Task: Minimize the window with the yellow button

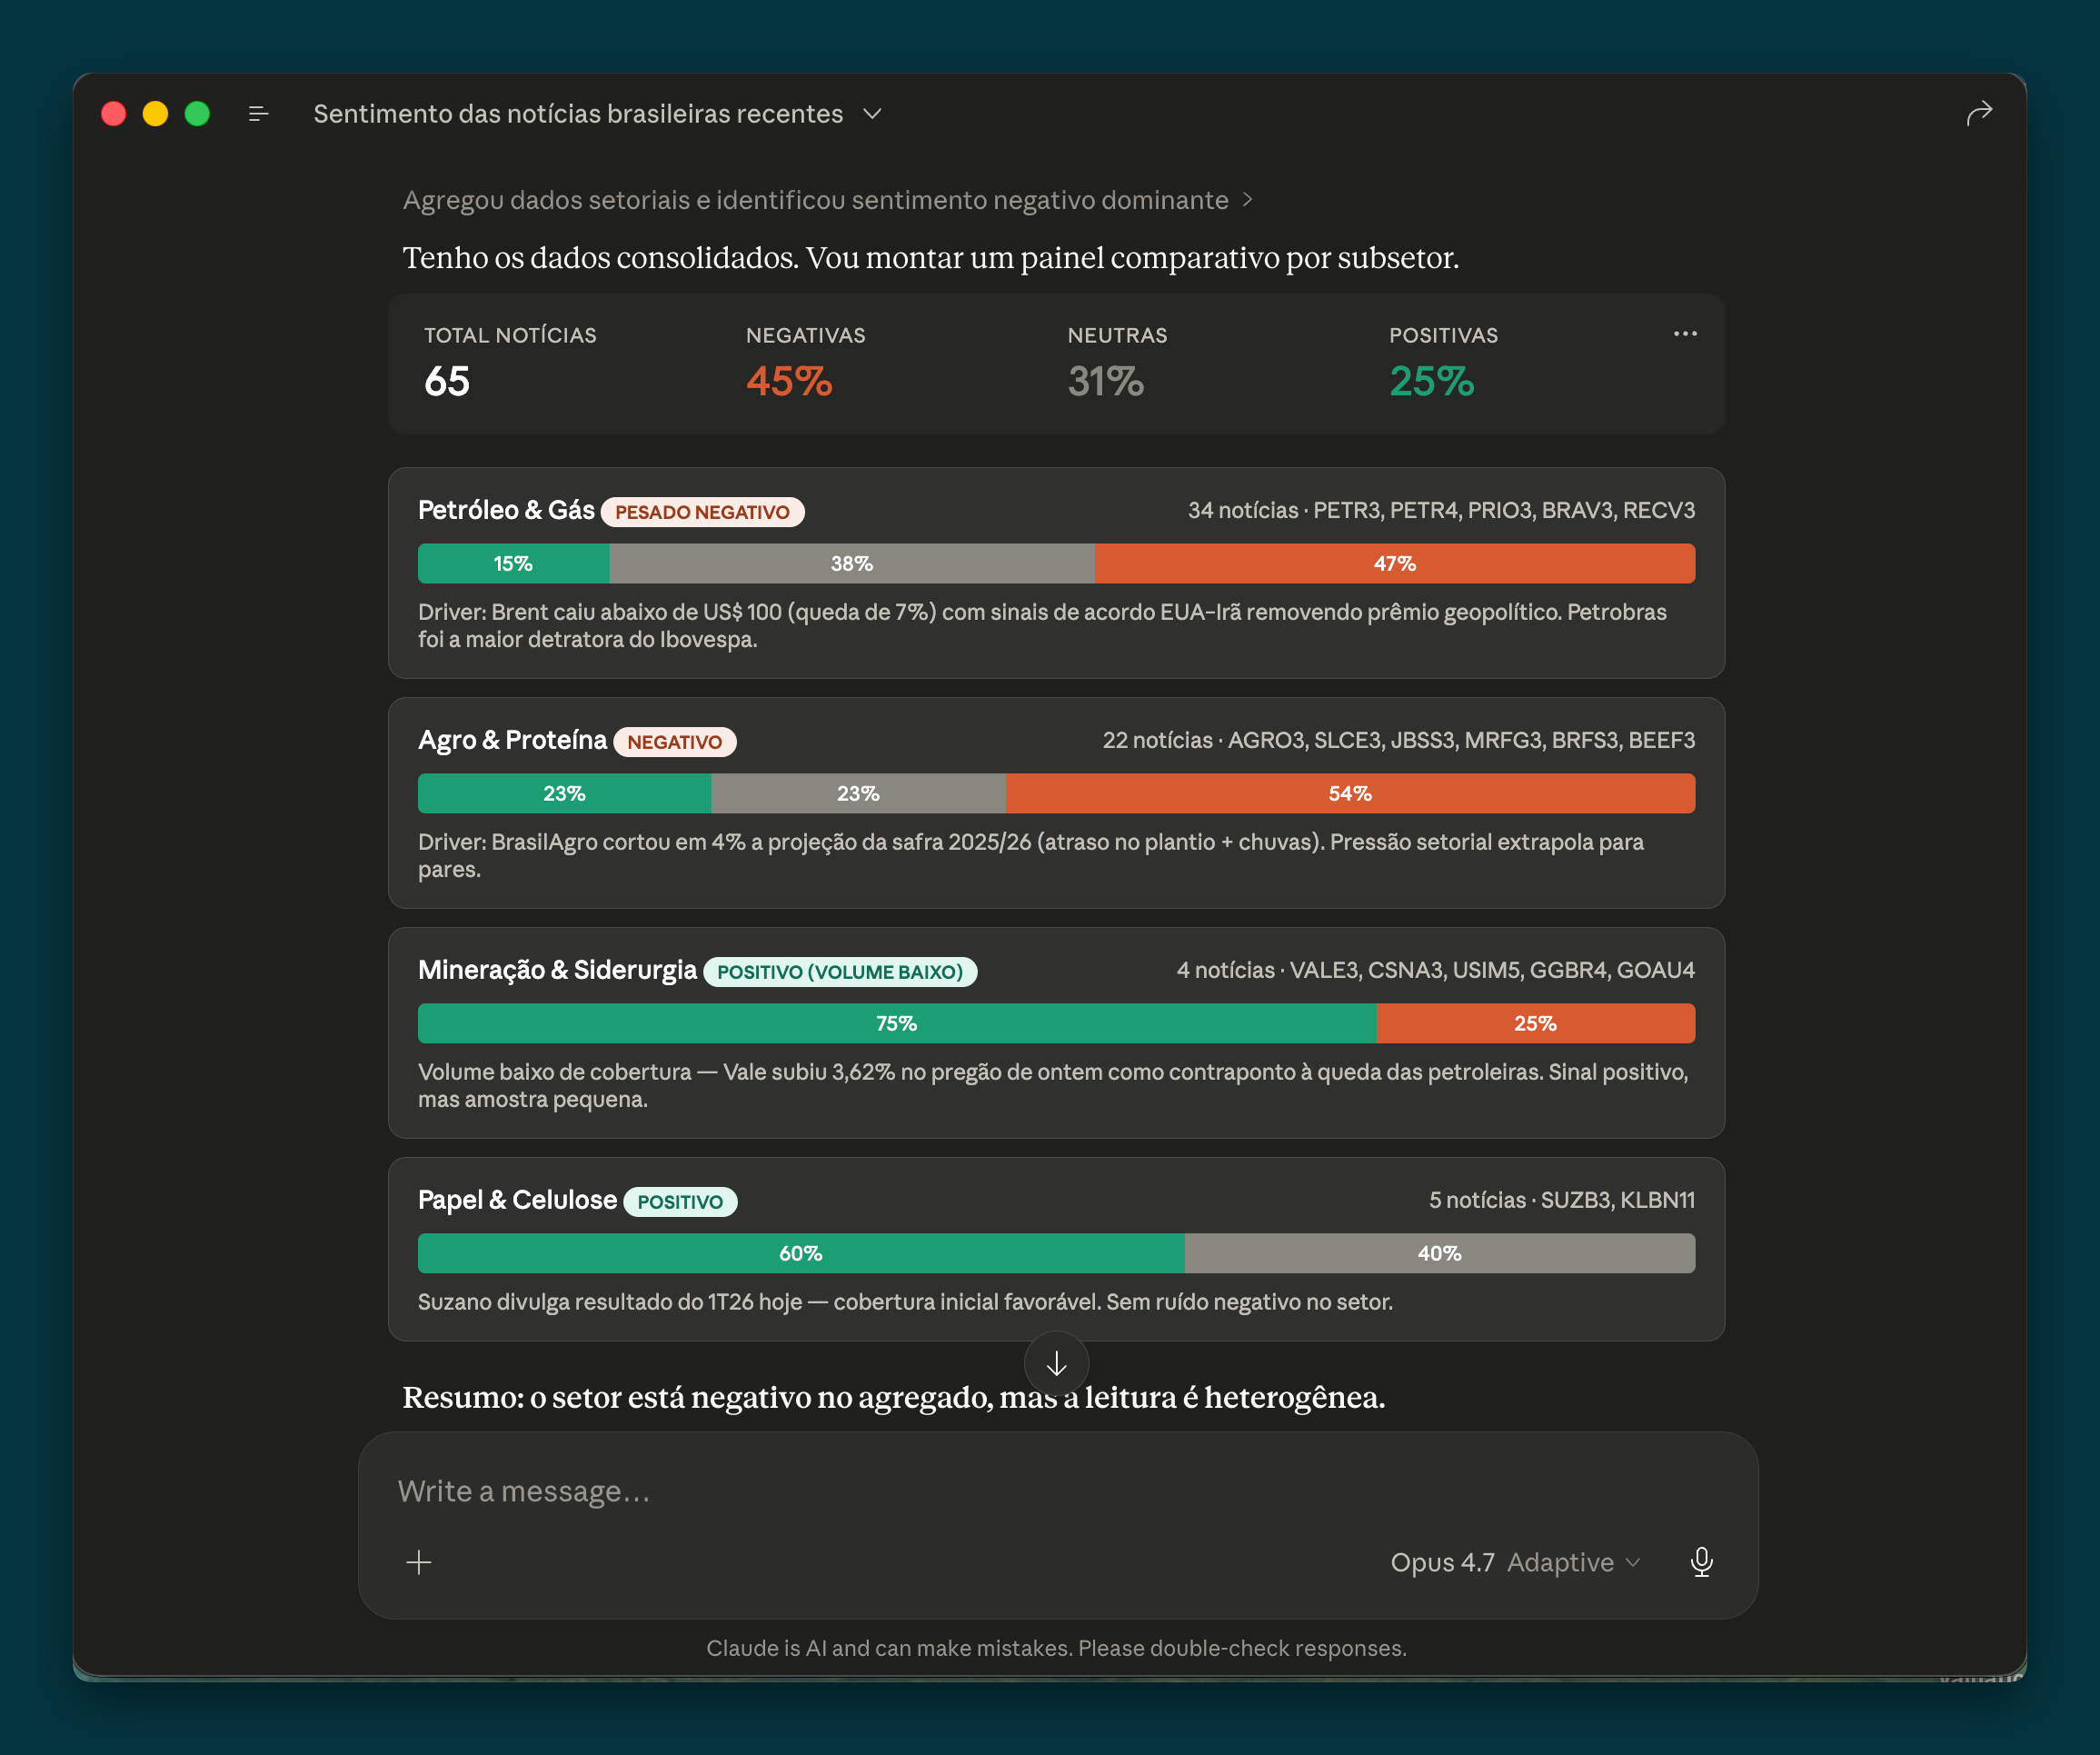Action: [x=155, y=114]
